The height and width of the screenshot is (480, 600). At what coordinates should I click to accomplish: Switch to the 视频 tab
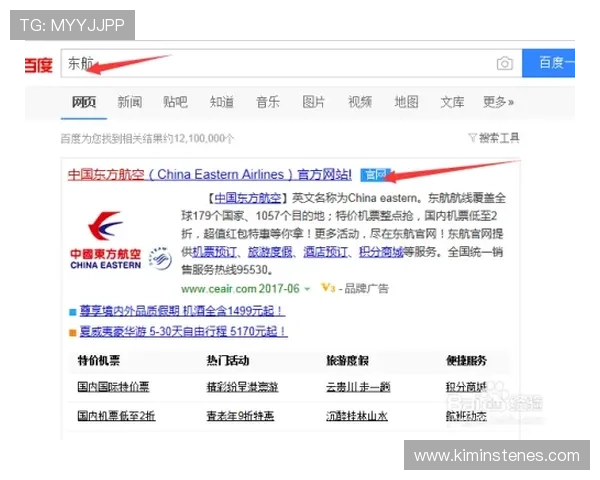[360, 102]
